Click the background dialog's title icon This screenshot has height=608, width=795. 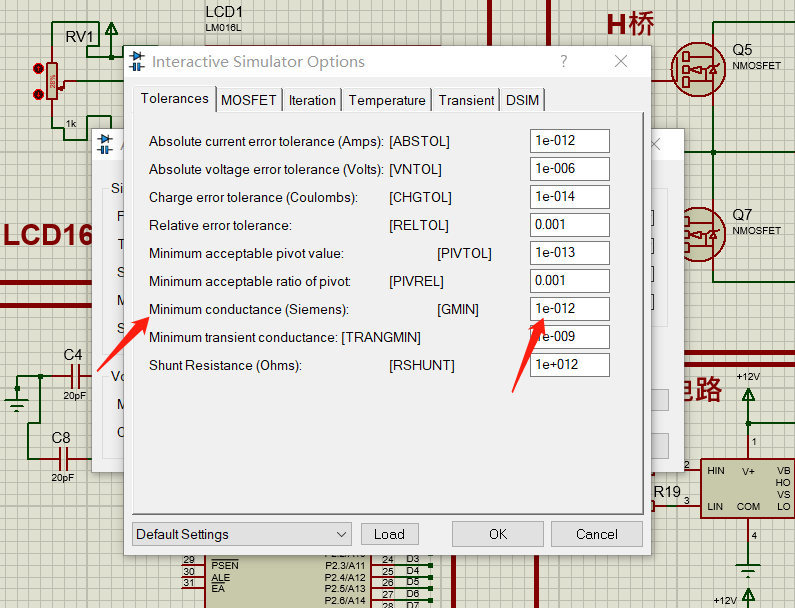[105, 144]
